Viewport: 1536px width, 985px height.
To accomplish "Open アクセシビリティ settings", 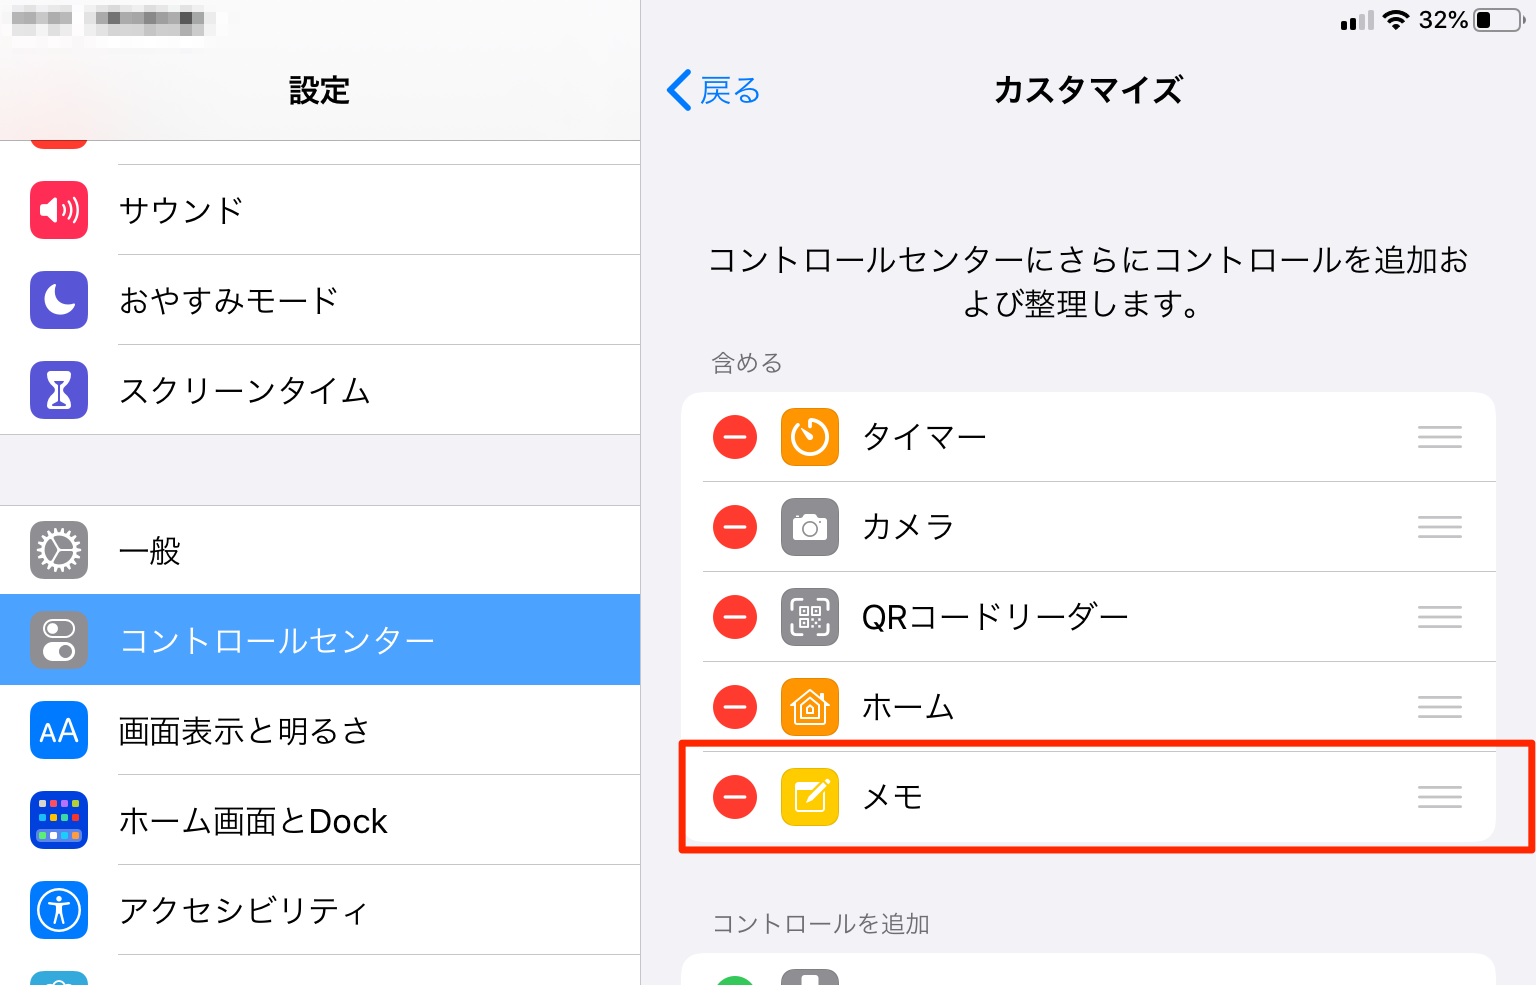I will click(x=320, y=910).
